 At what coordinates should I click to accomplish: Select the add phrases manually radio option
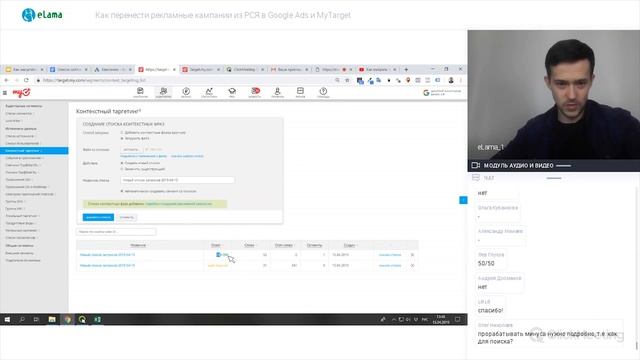pyautogui.click(x=122, y=133)
